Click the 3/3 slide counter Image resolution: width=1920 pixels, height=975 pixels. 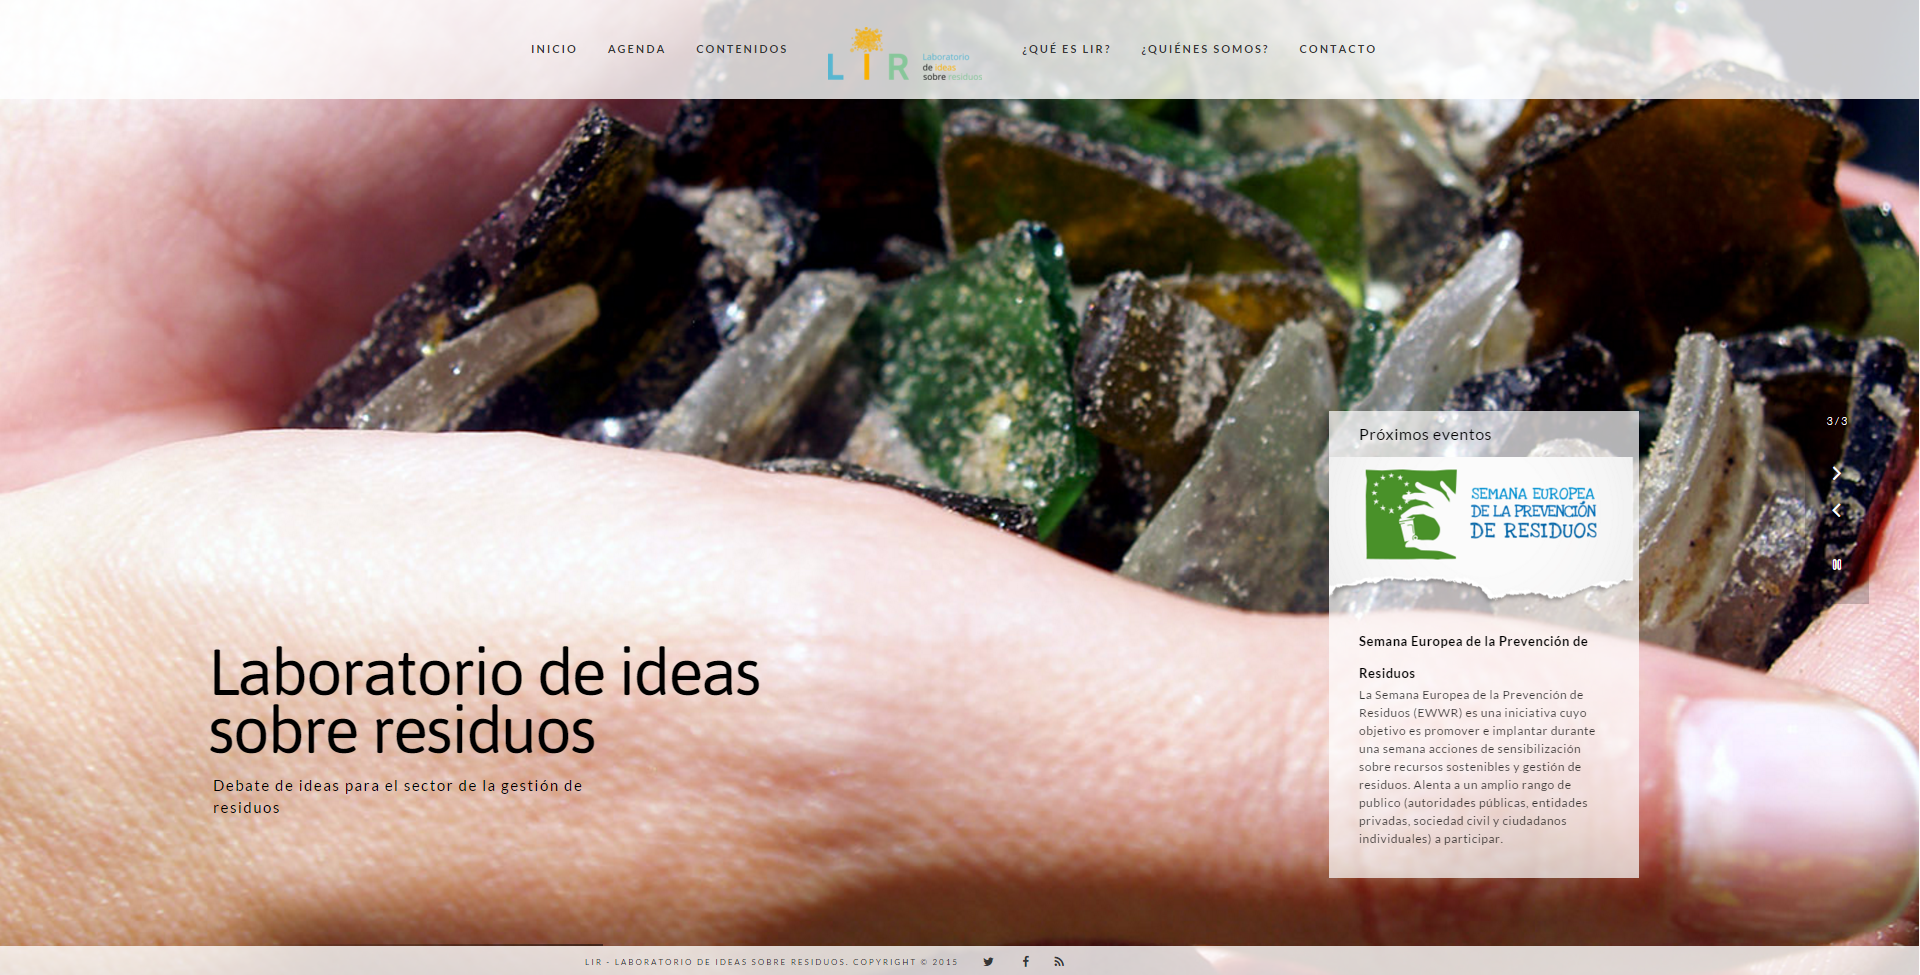pyautogui.click(x=1837, y=422)
